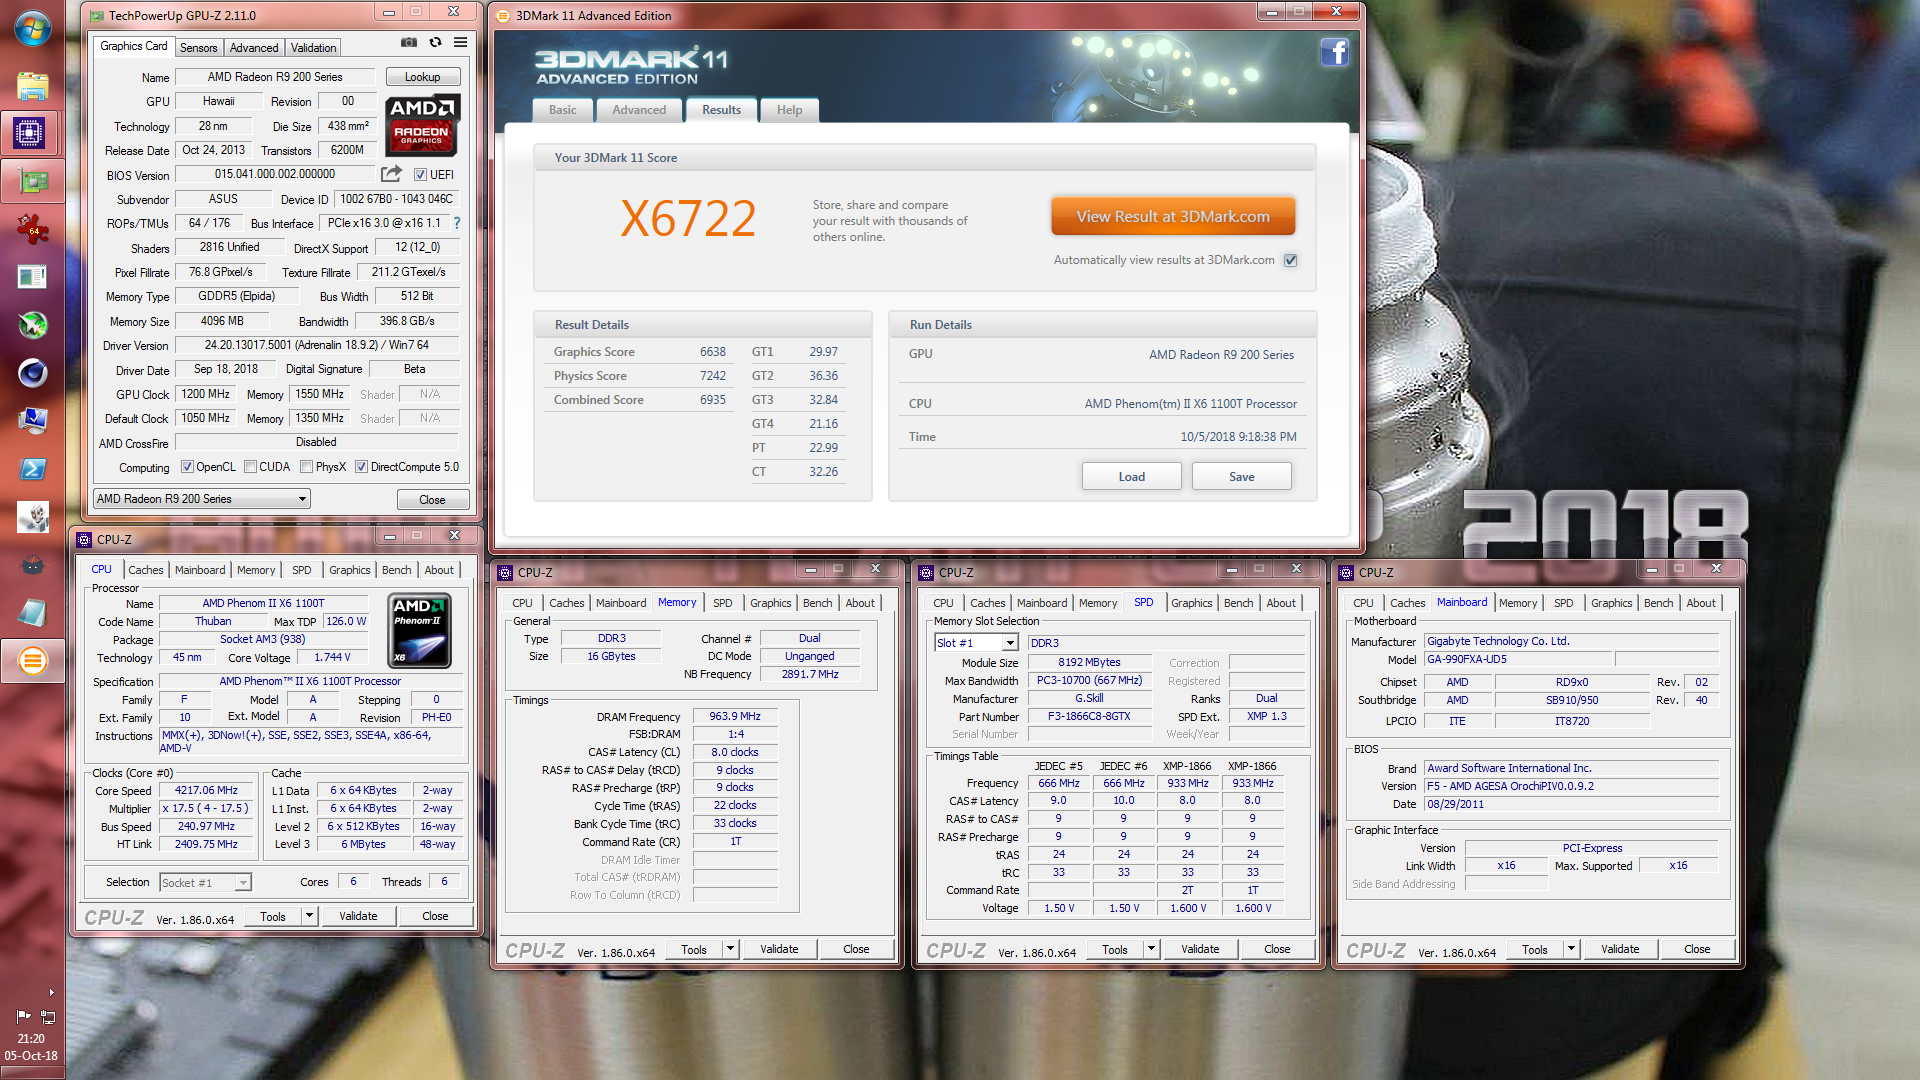Open File Explorer from the taskbar
The image size is (1920, 1080).
click(32, 85)
